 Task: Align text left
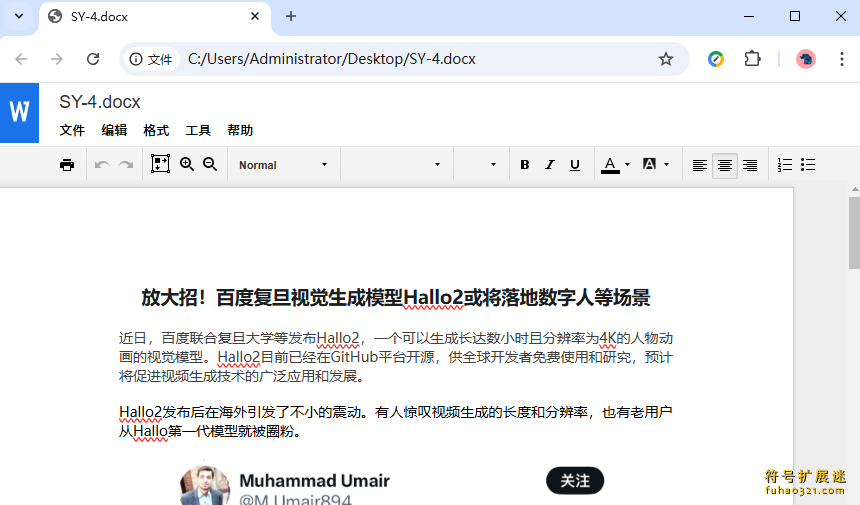pyautogui.click(x=699, y=165)
